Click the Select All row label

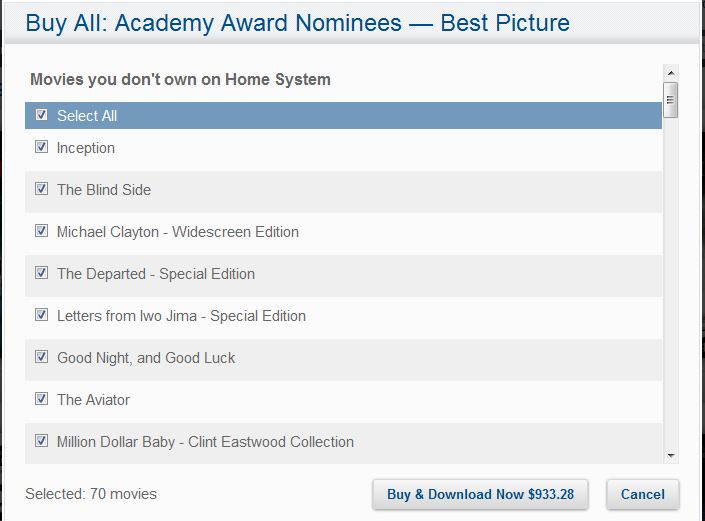click(x=87, y=116)
